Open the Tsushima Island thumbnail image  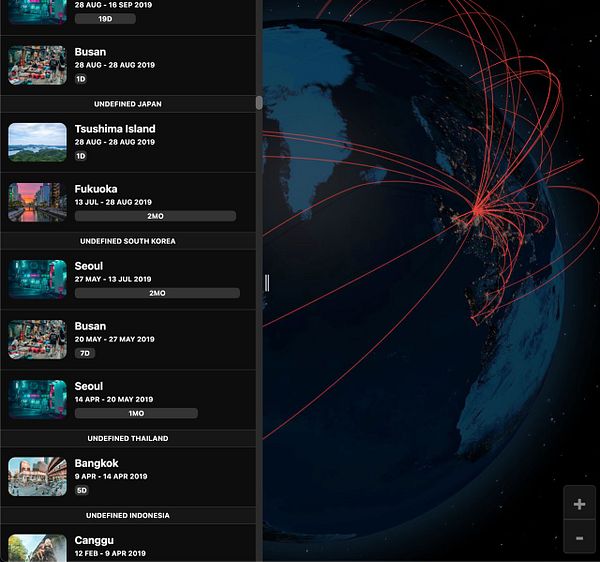point(38,142)
